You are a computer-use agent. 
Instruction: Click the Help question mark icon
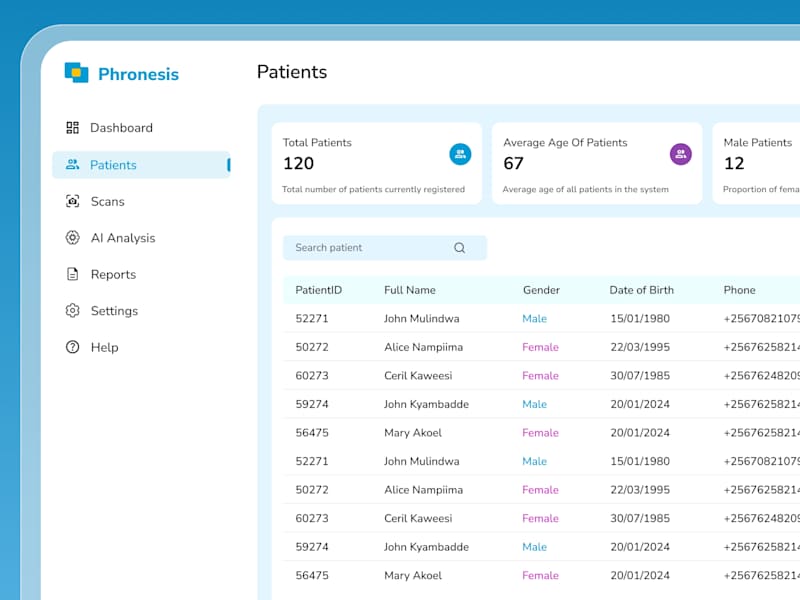72,347
